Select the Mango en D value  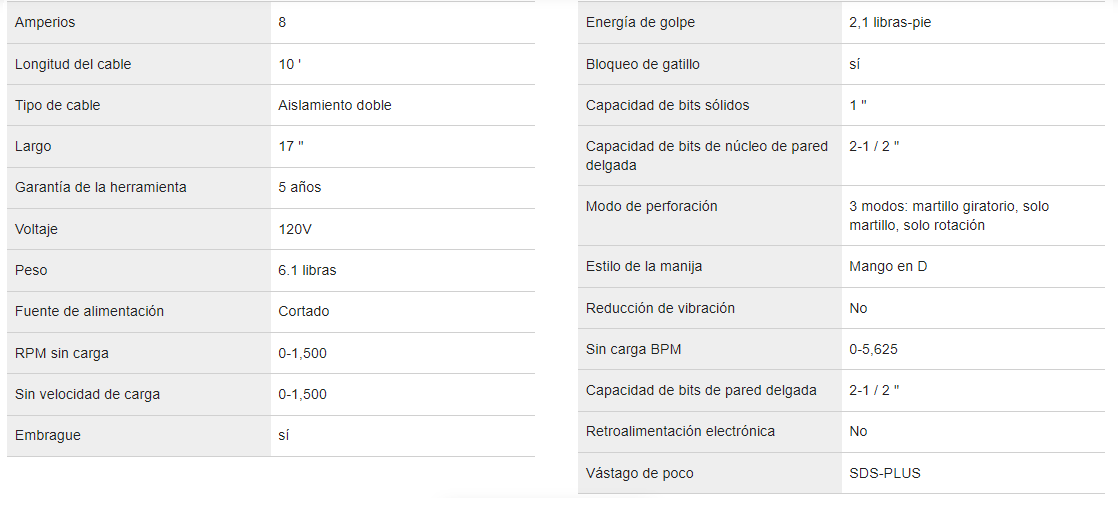coord(888,267)
